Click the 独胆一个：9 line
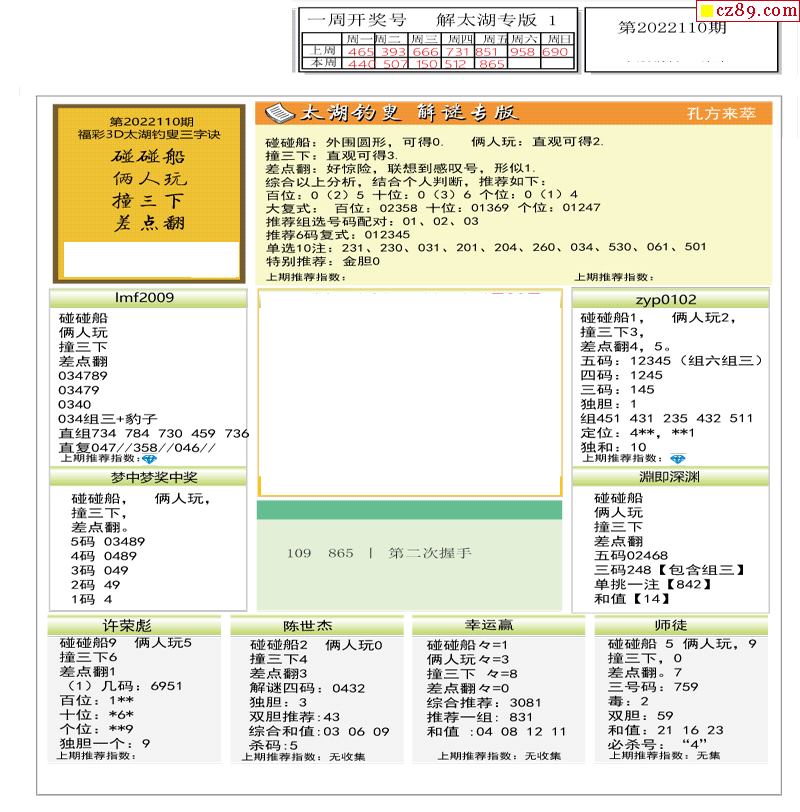 105,744
